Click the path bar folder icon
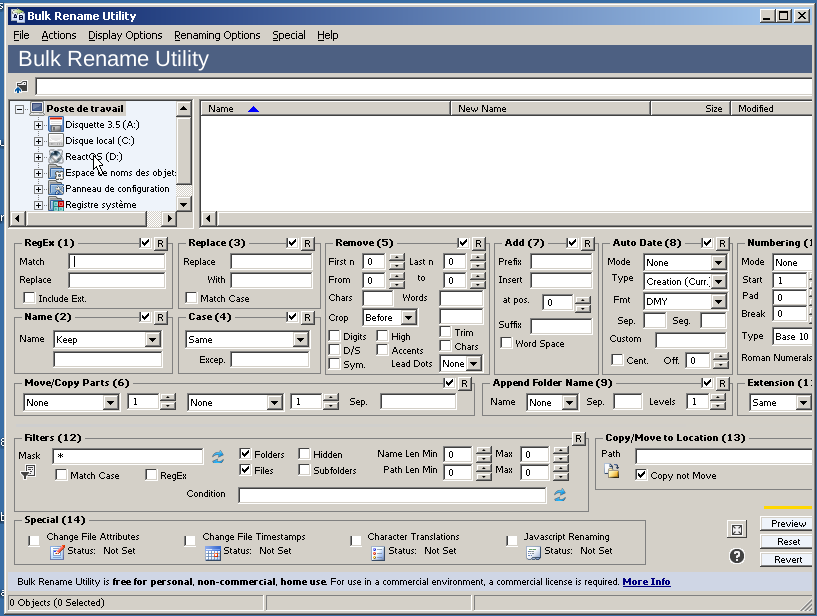This screenshot has width=817, height=616. pos(21,87)
